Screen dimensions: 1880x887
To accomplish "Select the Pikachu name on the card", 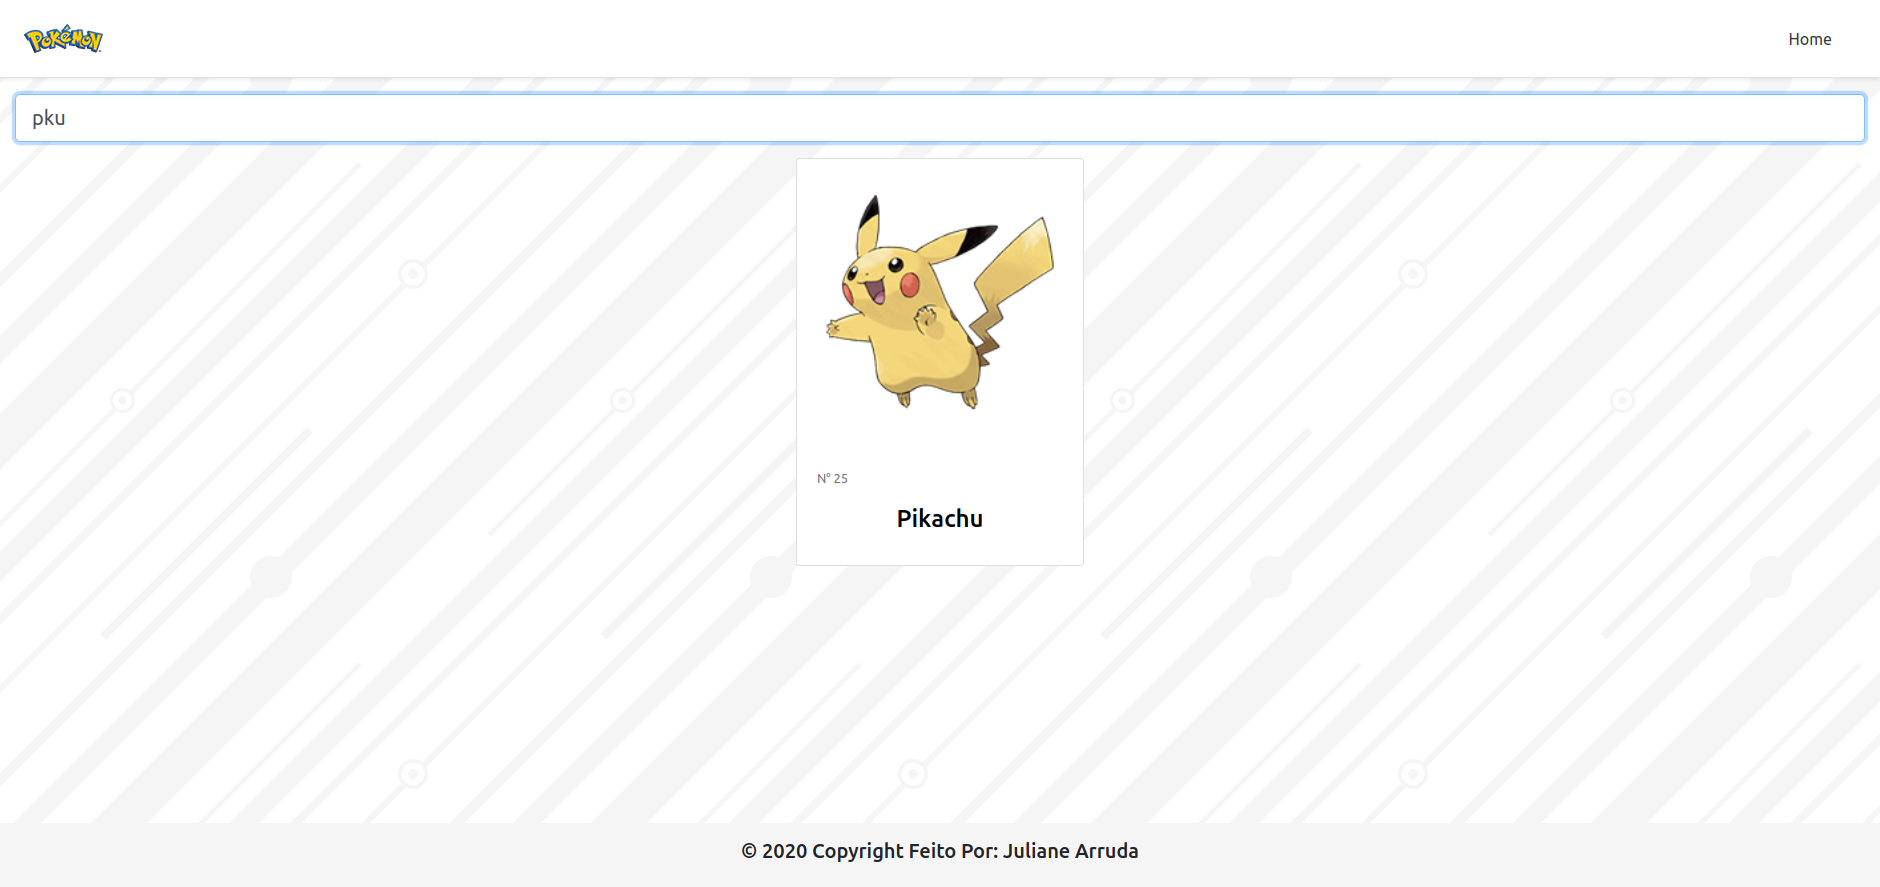I will click(x=940, y=519).
